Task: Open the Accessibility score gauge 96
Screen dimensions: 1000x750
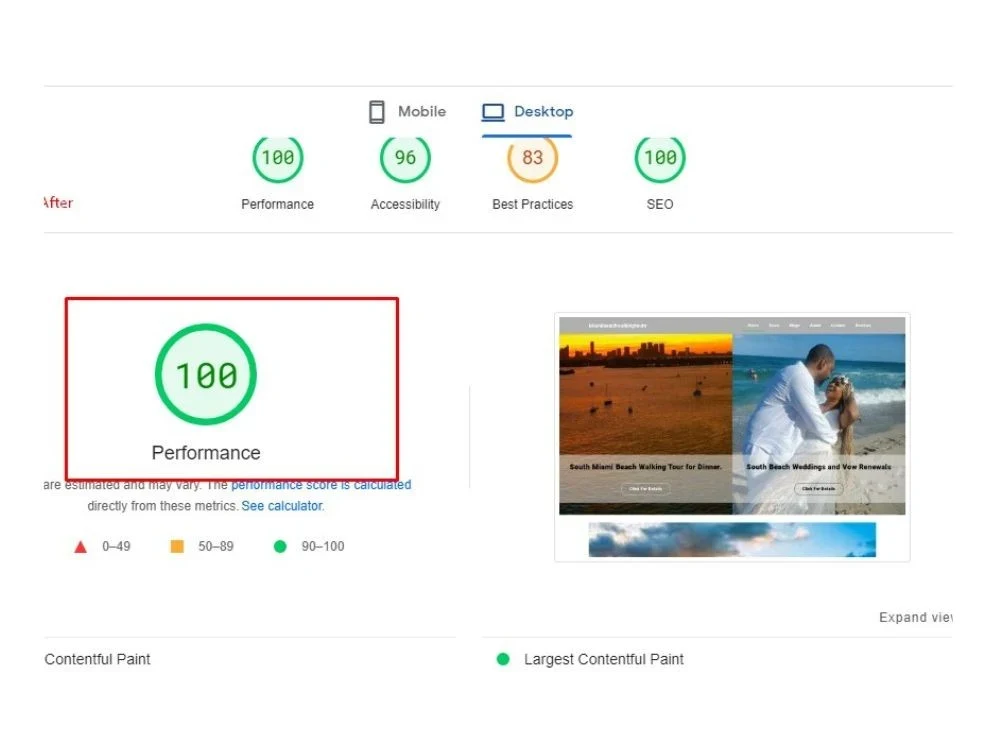Action: coord(405,158)
